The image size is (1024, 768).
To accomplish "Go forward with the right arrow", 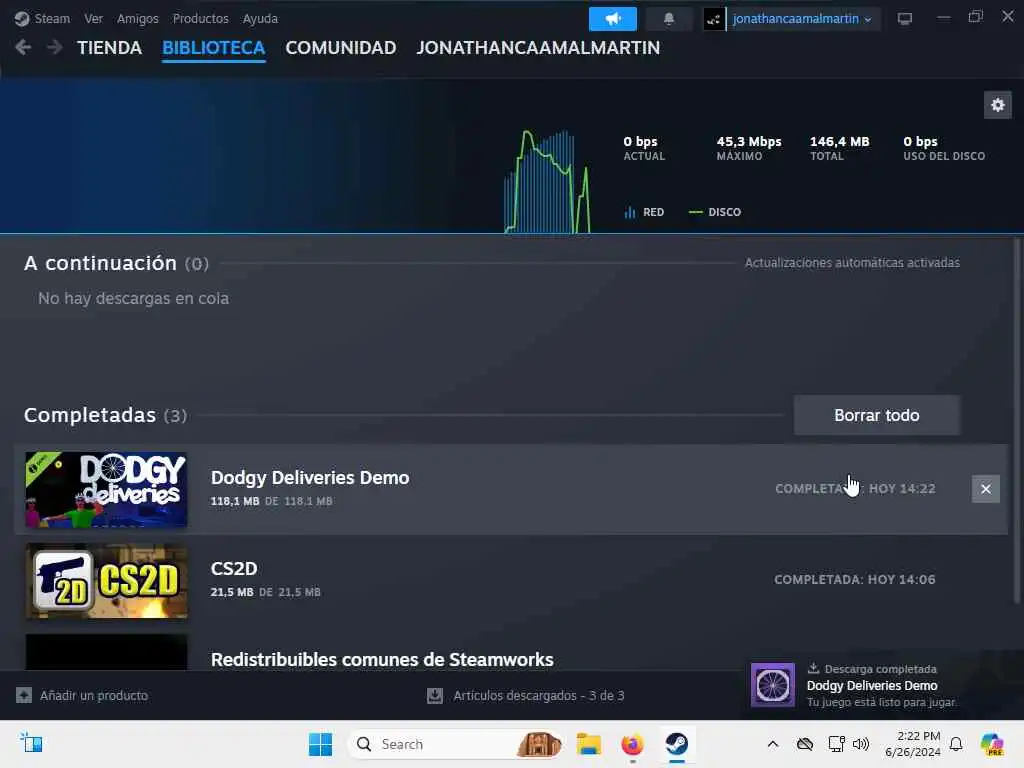I will click(55, 47).
